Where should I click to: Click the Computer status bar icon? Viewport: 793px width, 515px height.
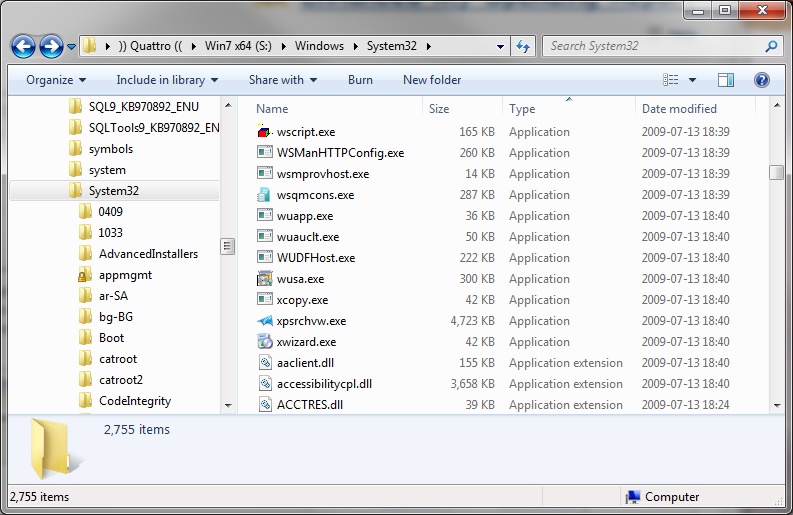tap(633, 497)
